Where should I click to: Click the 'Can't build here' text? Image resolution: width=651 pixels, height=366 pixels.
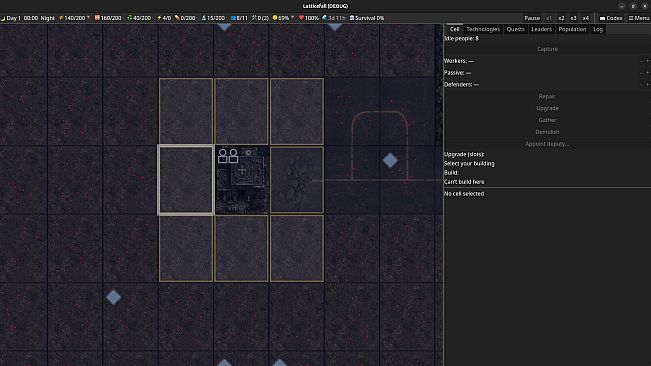464,182
